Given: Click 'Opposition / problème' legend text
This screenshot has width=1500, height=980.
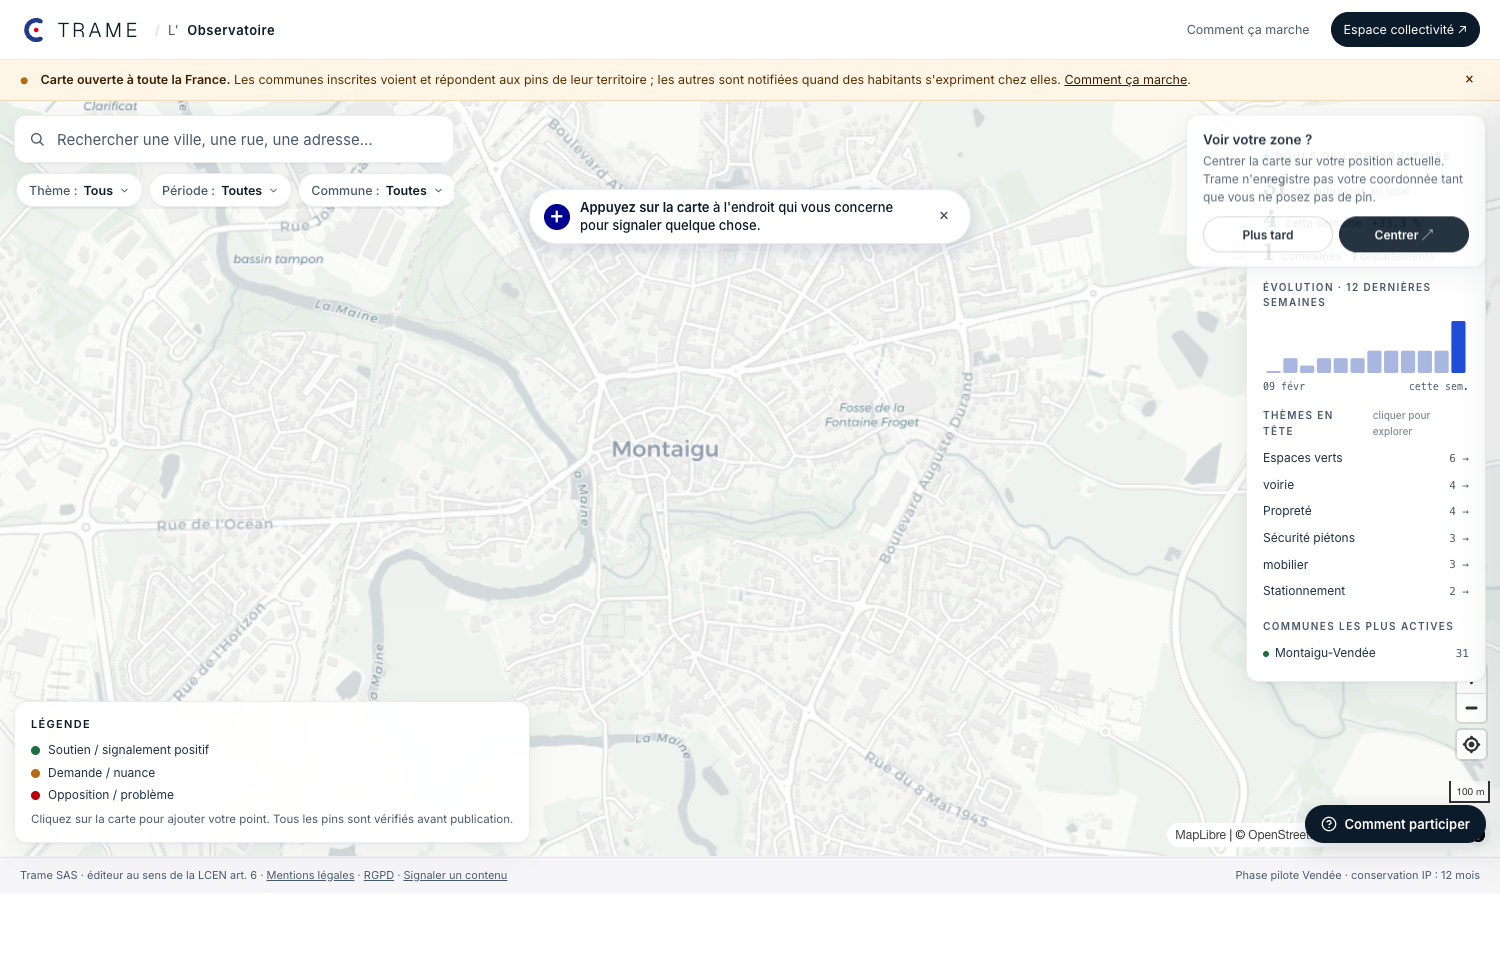Looking at the screenshot, I should tap(111, 795).
